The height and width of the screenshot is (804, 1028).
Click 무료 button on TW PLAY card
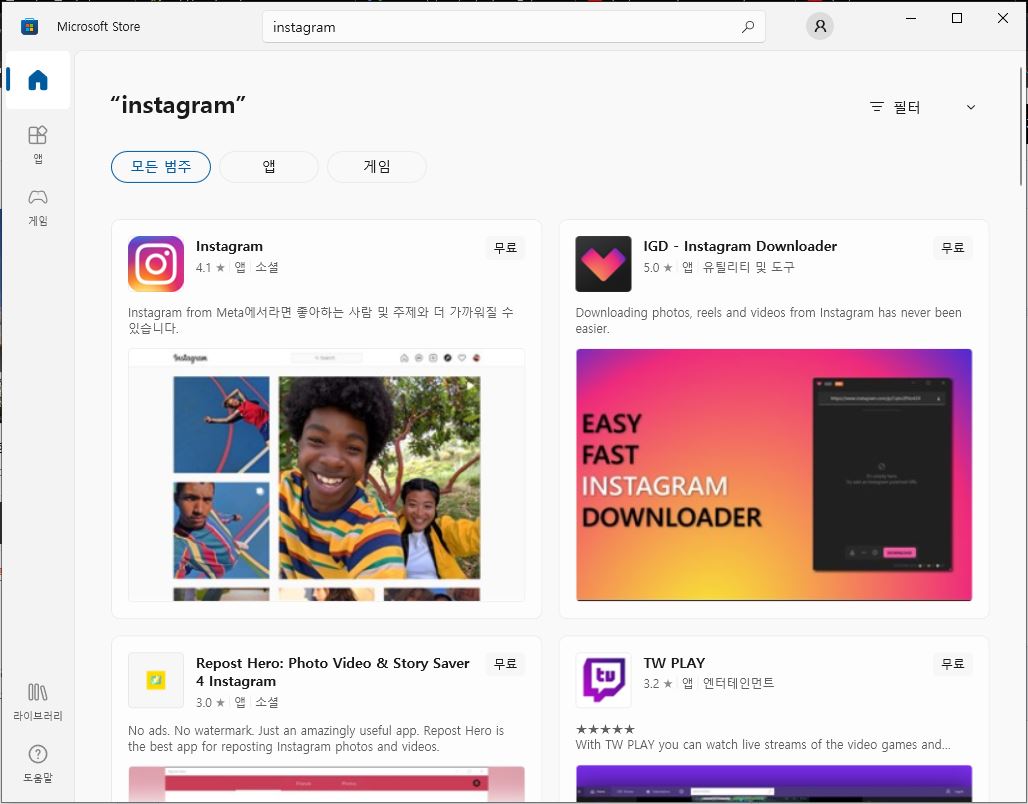(x=953, y=664)
